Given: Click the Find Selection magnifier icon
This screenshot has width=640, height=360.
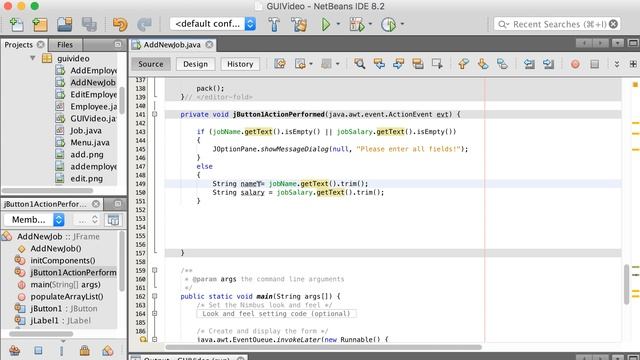Looking at the screenshot, I should 359,64.
